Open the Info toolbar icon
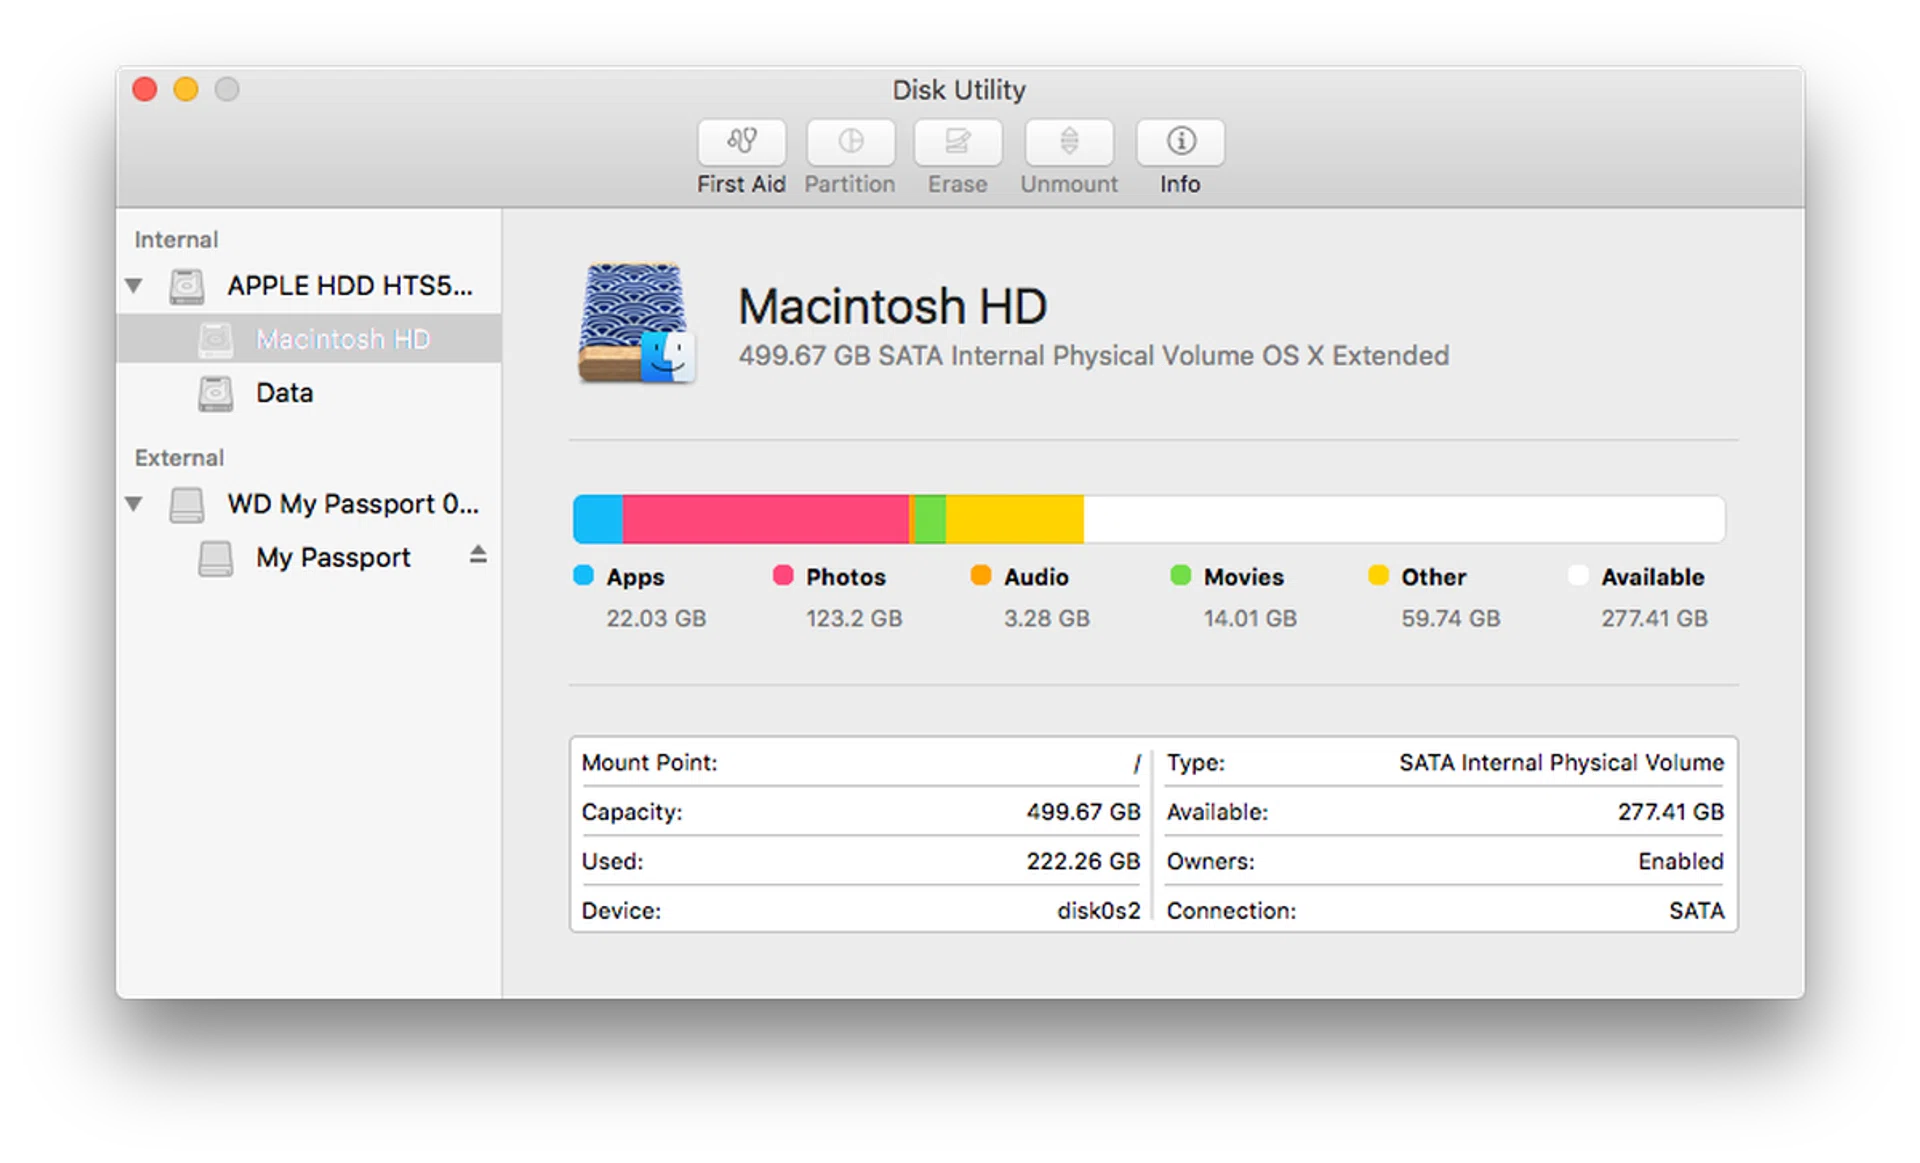The height and width of the screenshot is (1163, 1920). pos(1180,142)
